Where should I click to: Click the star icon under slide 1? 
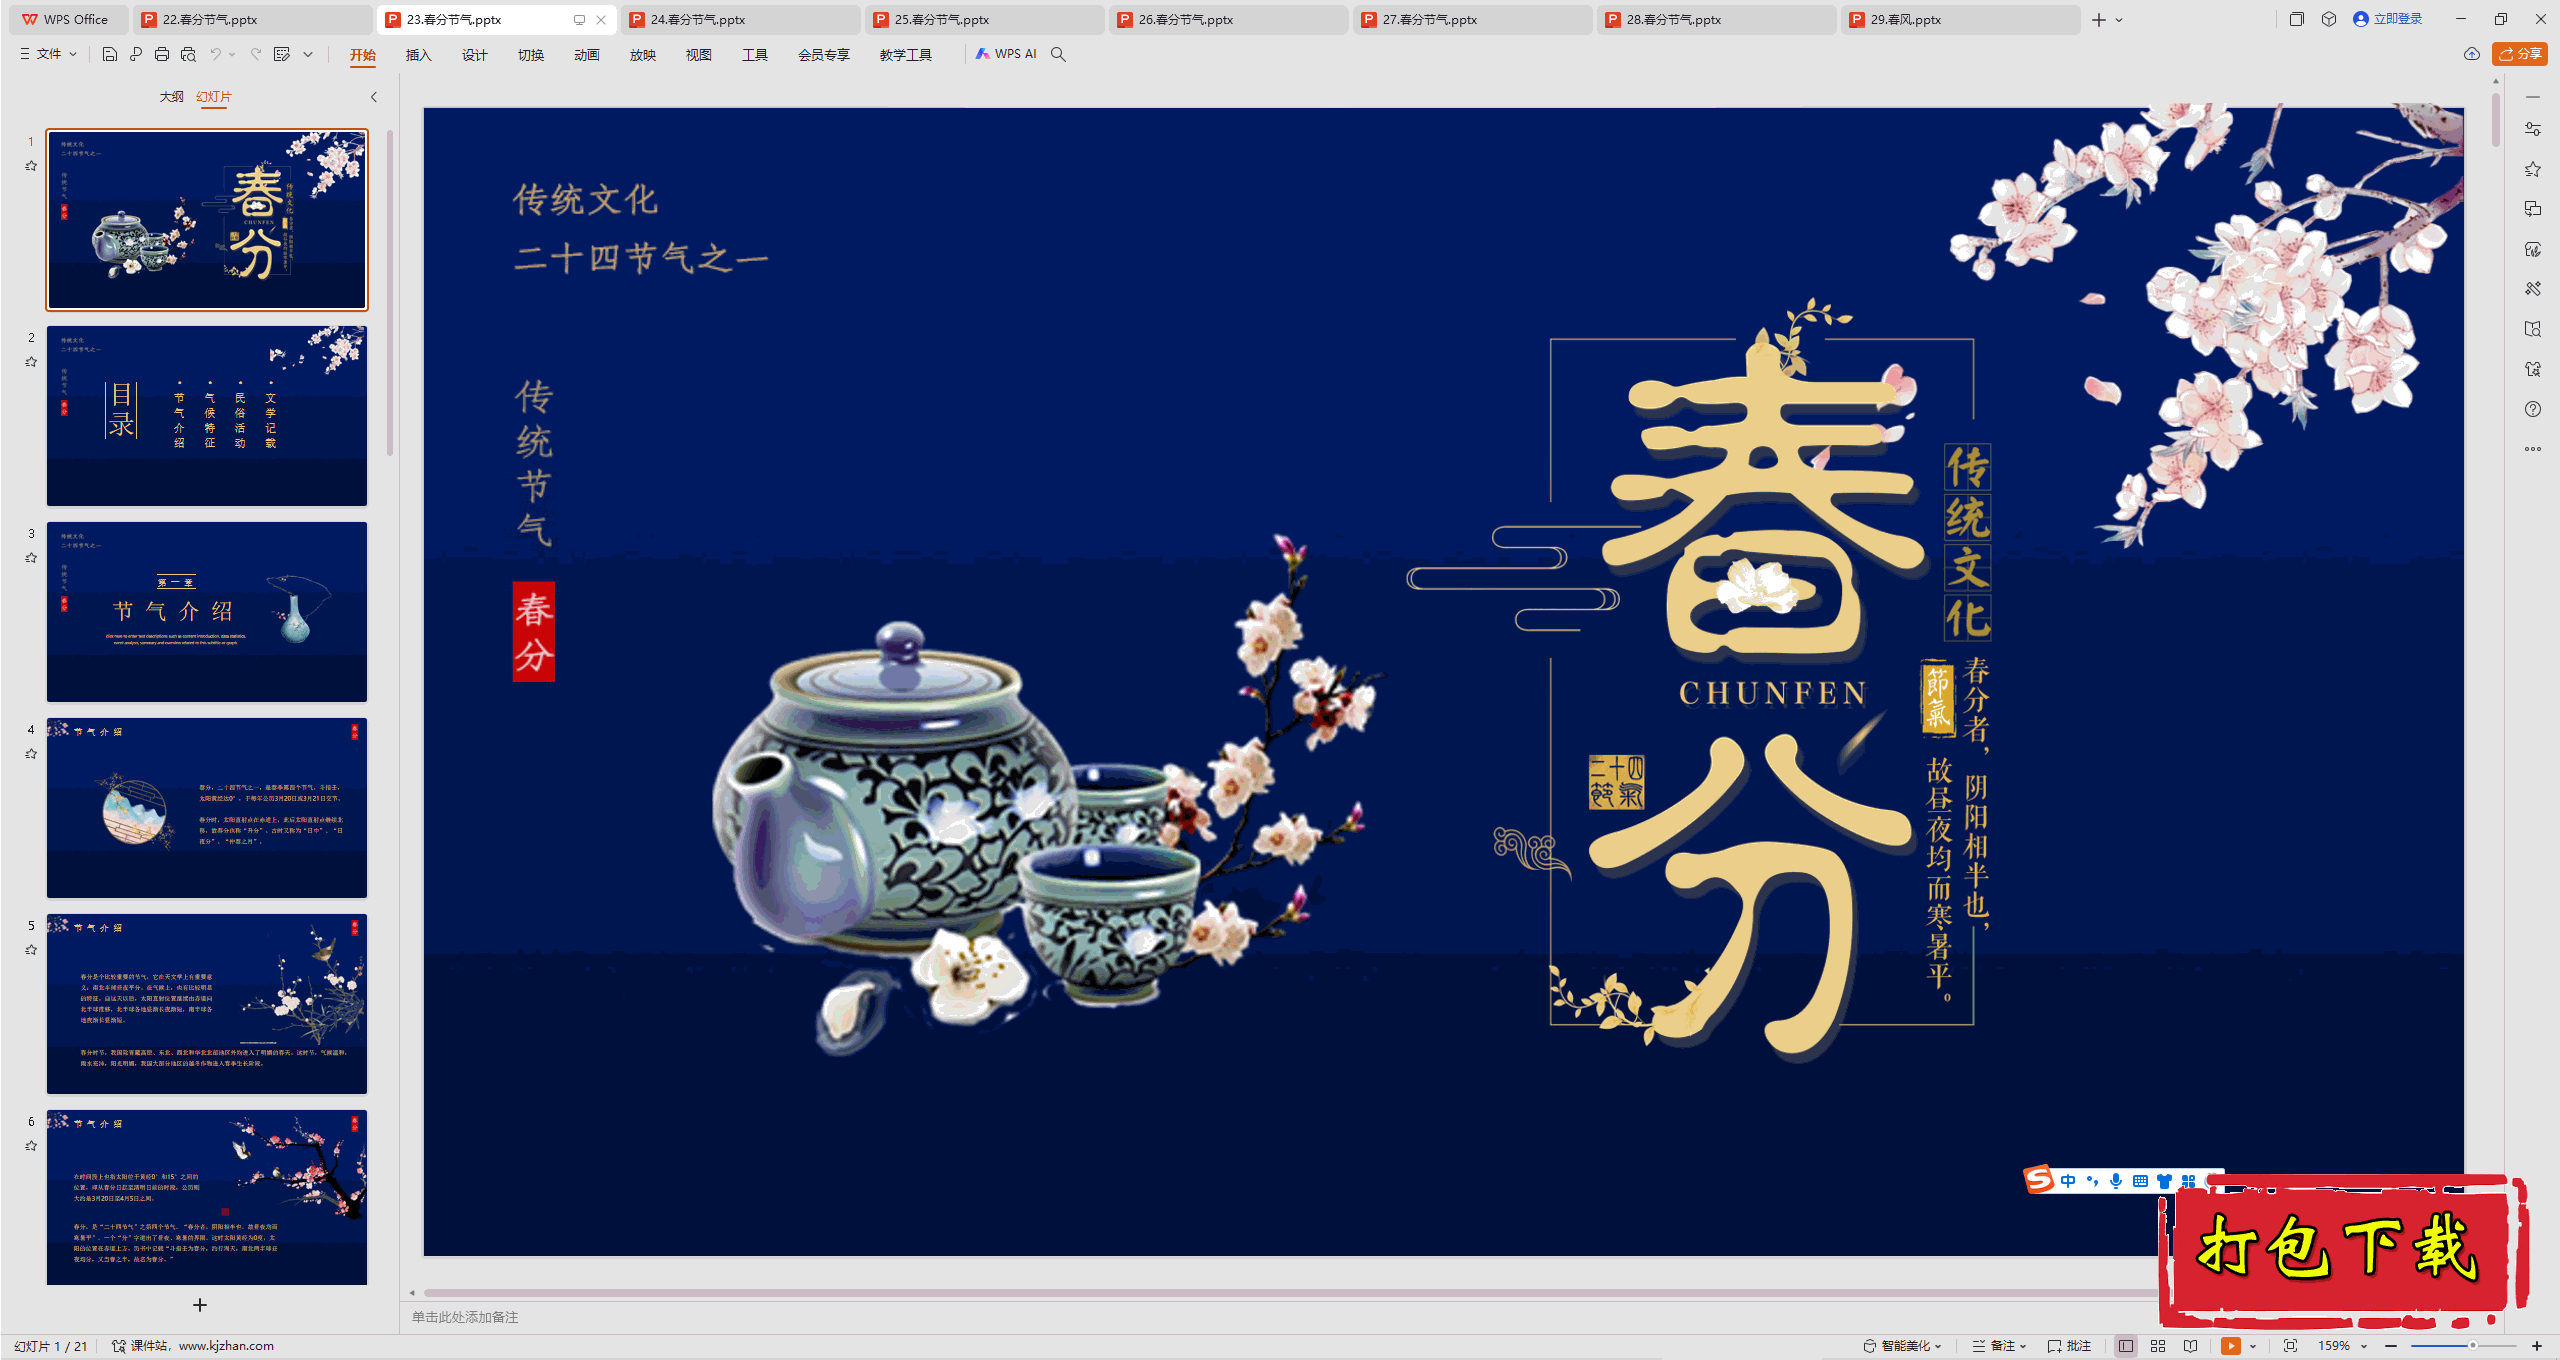[31, 166]
